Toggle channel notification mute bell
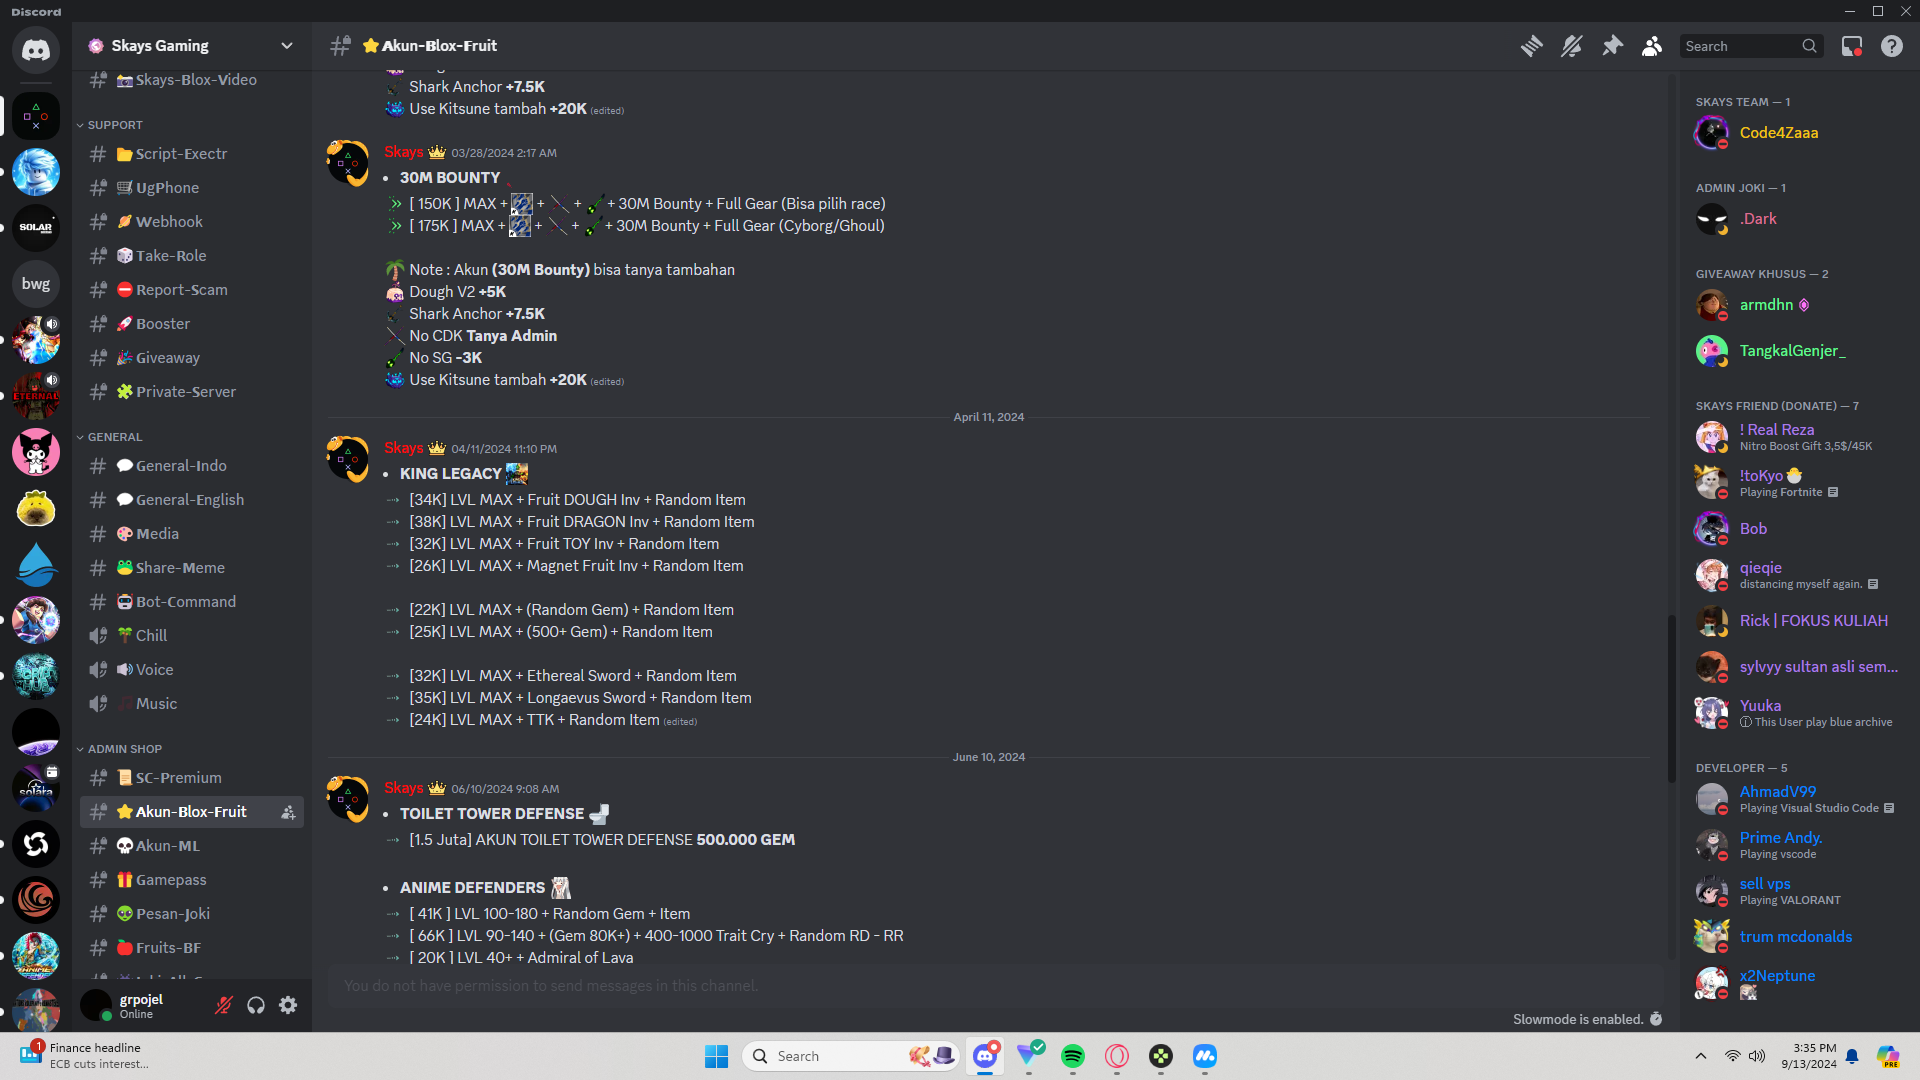This screenshot has width=1920, height=1080. 1571,46
